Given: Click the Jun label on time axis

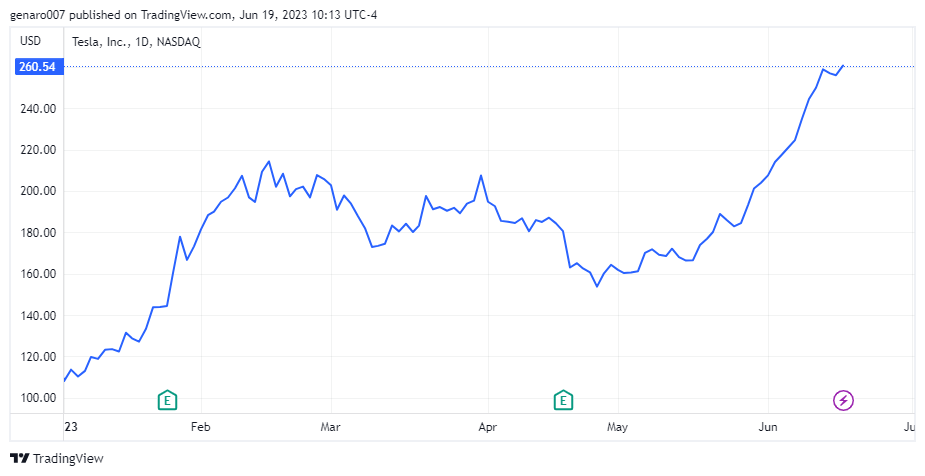Looking at the screenshot, I should point(767,427).
